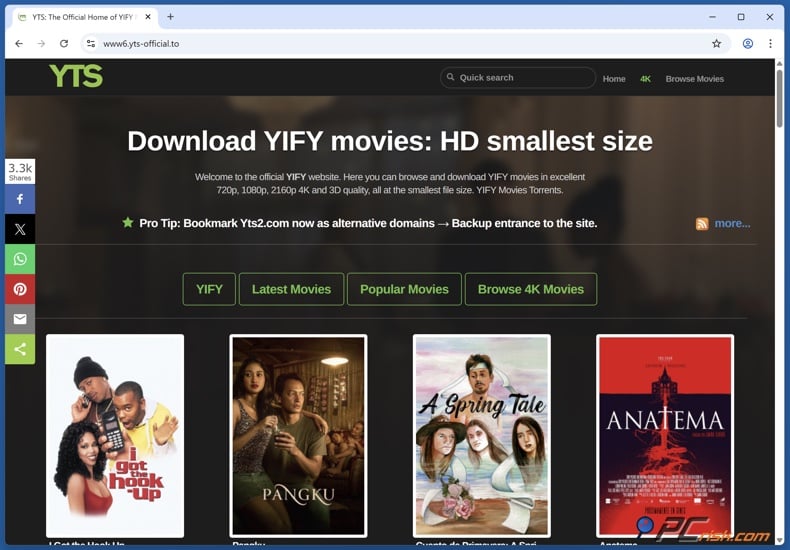The height and width of the screenshot is (550, 790).
Task: Click the YTS logo
Action: pyautogui.click(x=76, y=77)
